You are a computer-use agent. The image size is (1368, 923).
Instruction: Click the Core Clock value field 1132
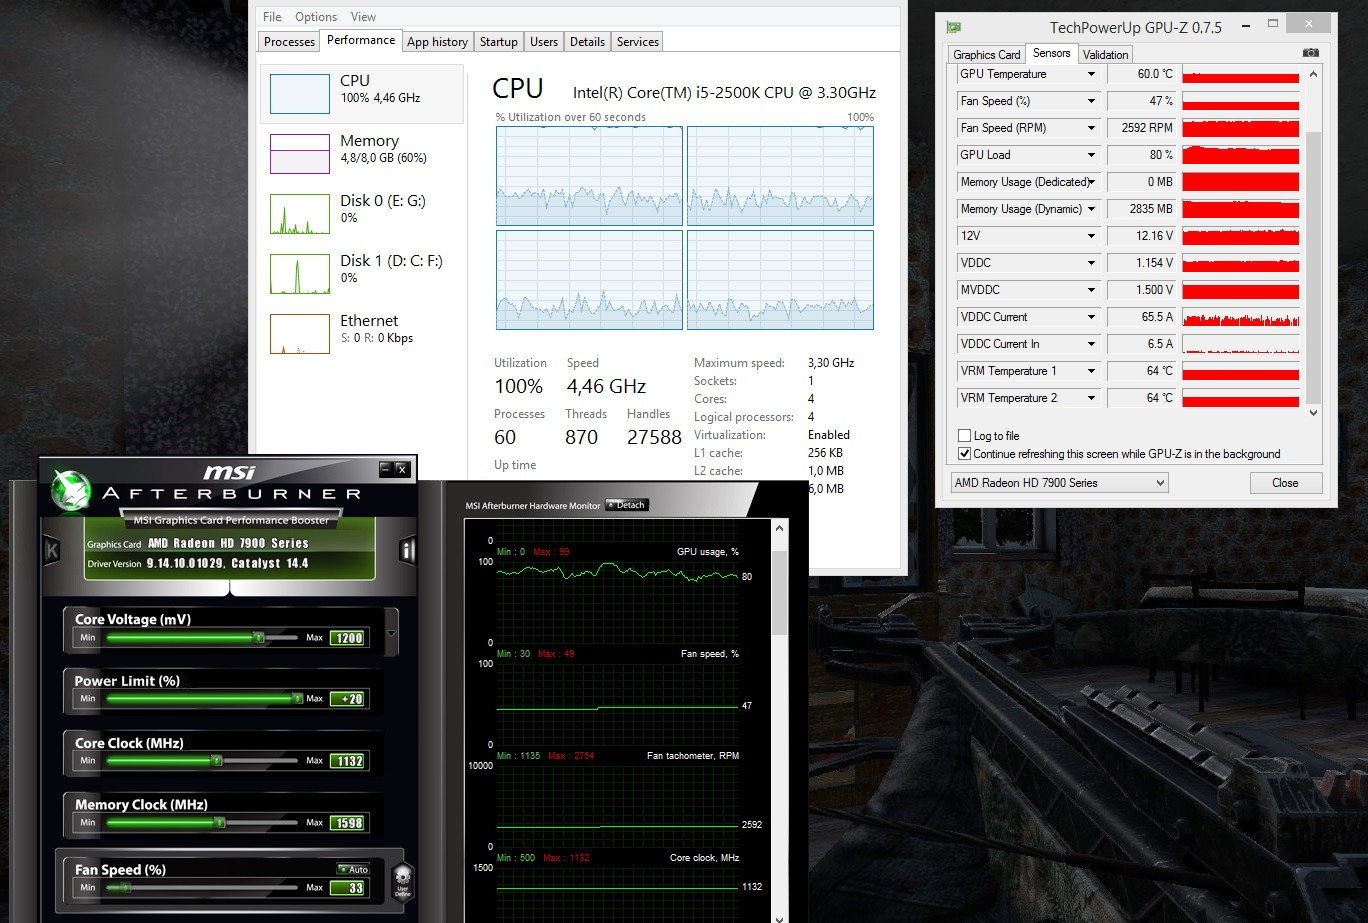pyautogui.click(x=348, y=761)
